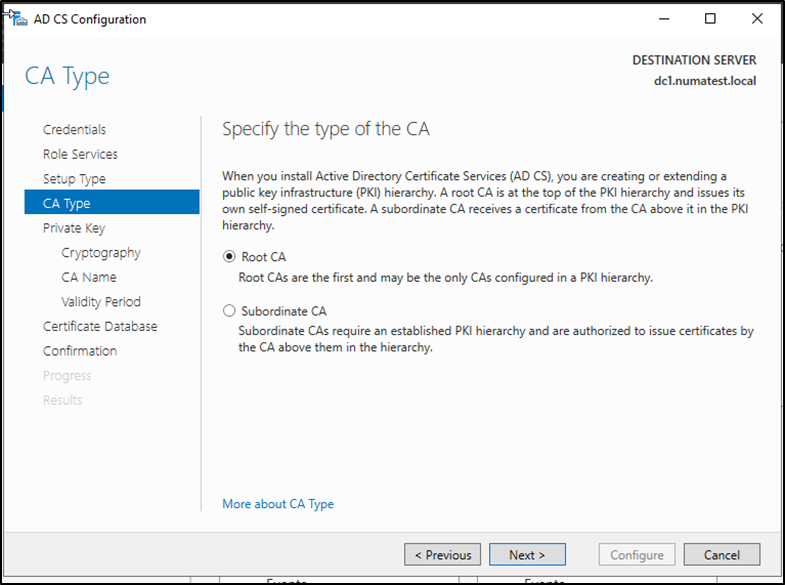Screen dimensions: 785x585
Task: Open the Role Services step
Action: click(80, 154)
